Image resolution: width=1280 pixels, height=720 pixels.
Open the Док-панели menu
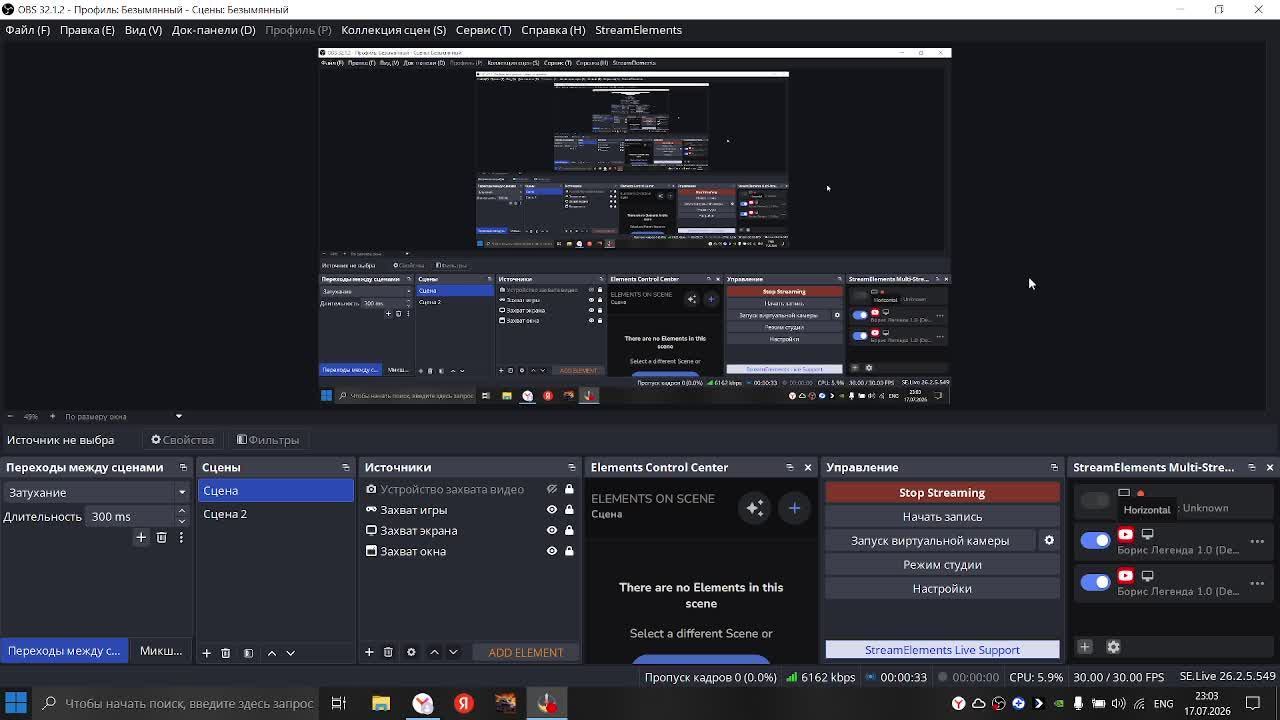coord(213,30)
